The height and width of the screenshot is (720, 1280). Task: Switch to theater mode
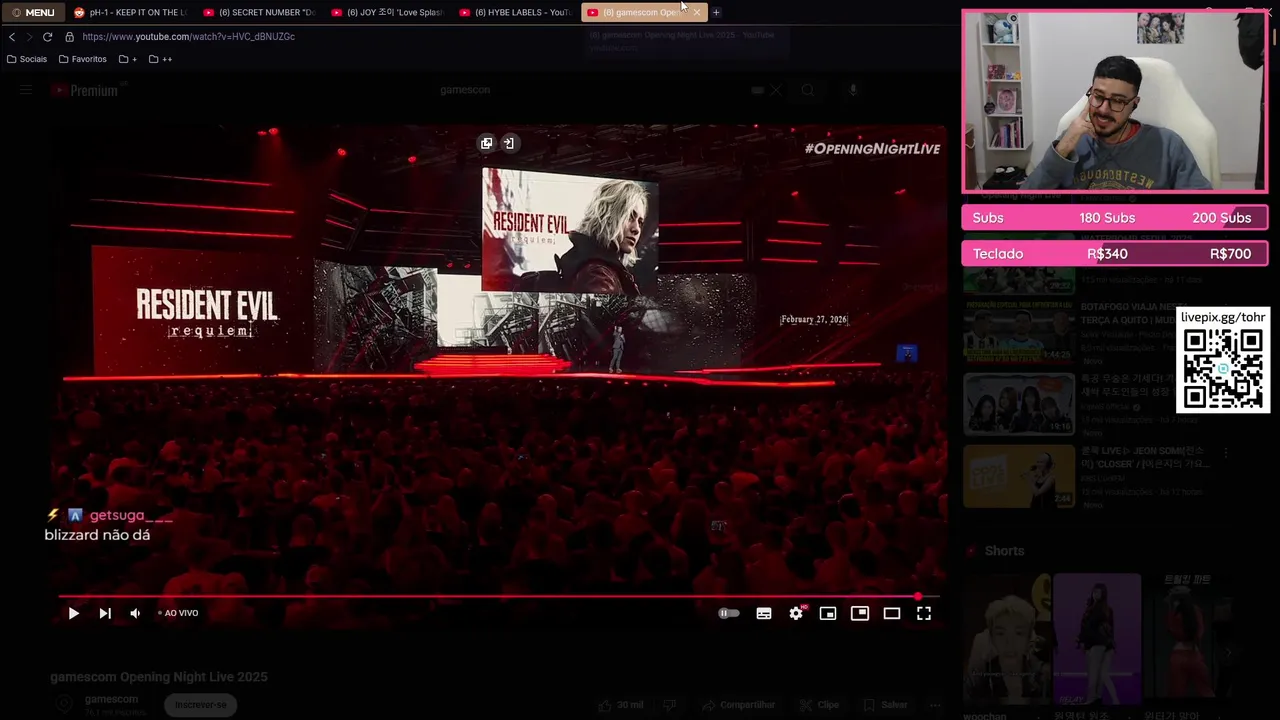pos(892,613)
